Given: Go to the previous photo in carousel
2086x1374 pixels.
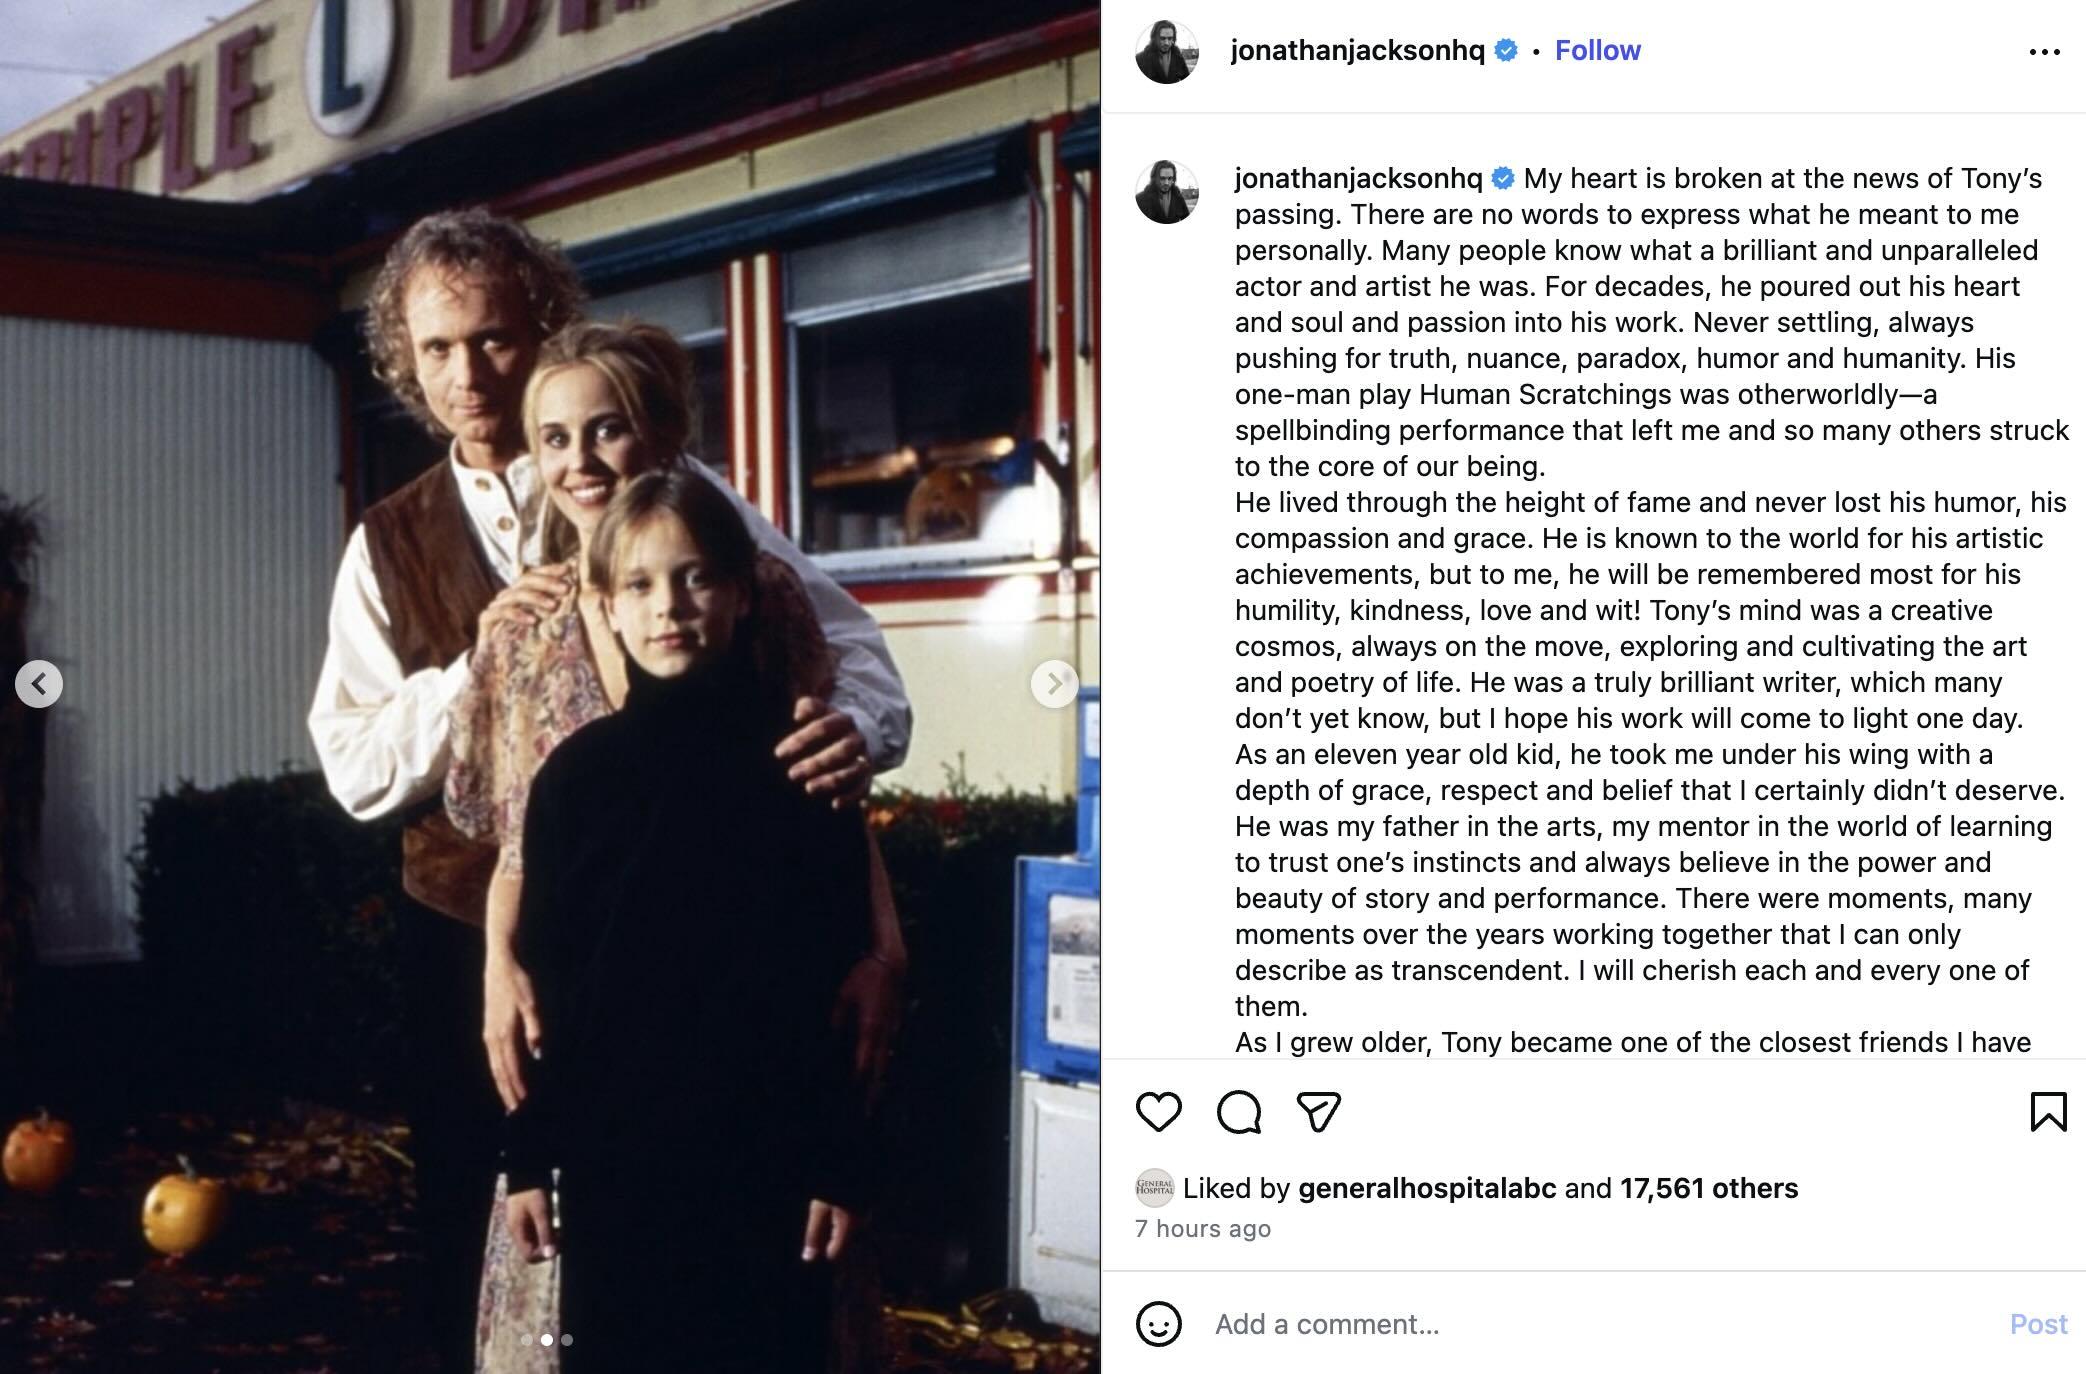Looking at the screenshot, I should point(39,684).
